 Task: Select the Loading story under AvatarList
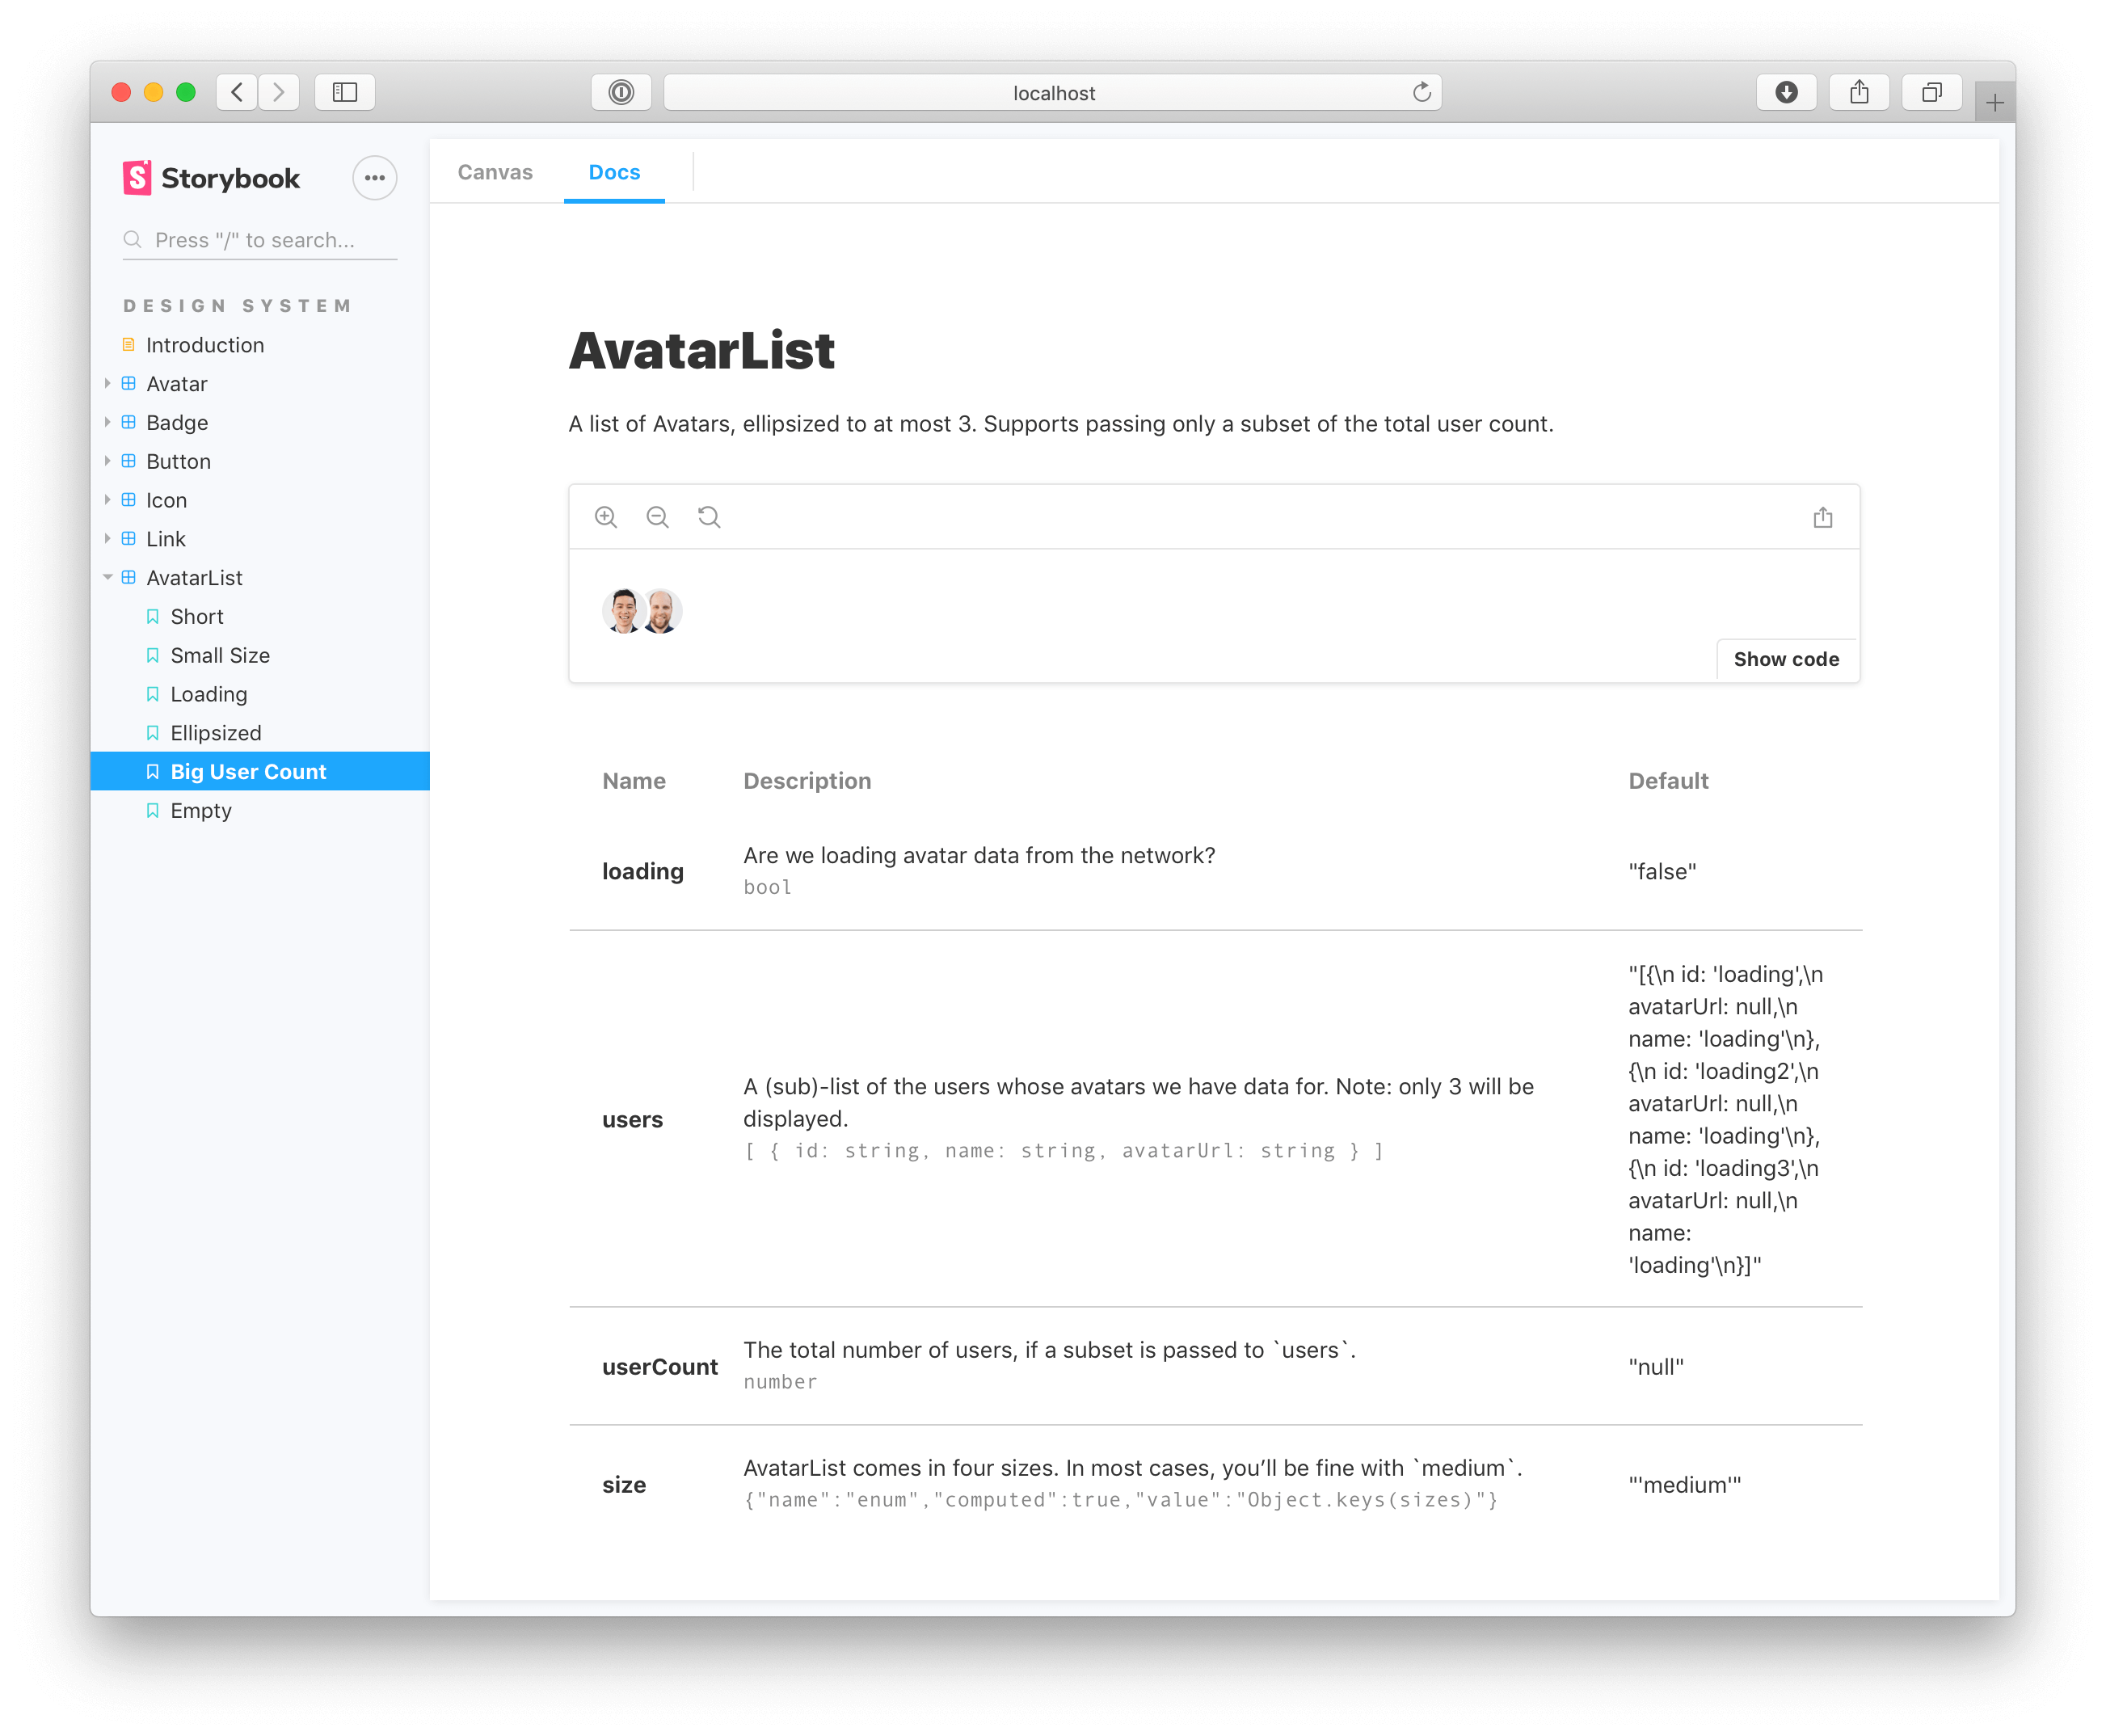[208, 693]
